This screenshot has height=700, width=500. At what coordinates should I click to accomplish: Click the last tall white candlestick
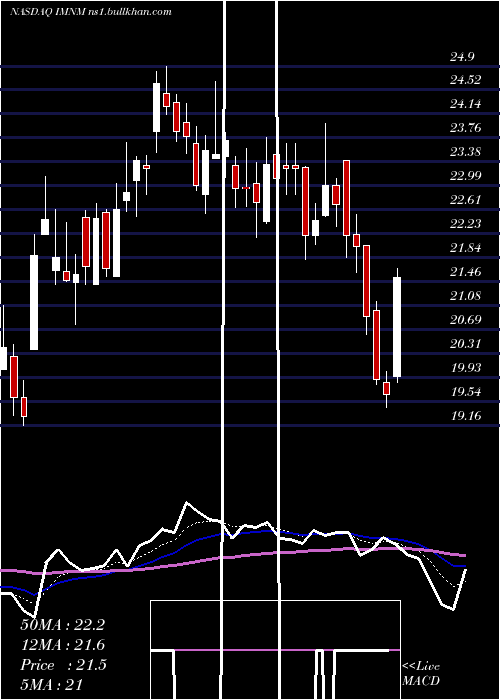(397, 327)
